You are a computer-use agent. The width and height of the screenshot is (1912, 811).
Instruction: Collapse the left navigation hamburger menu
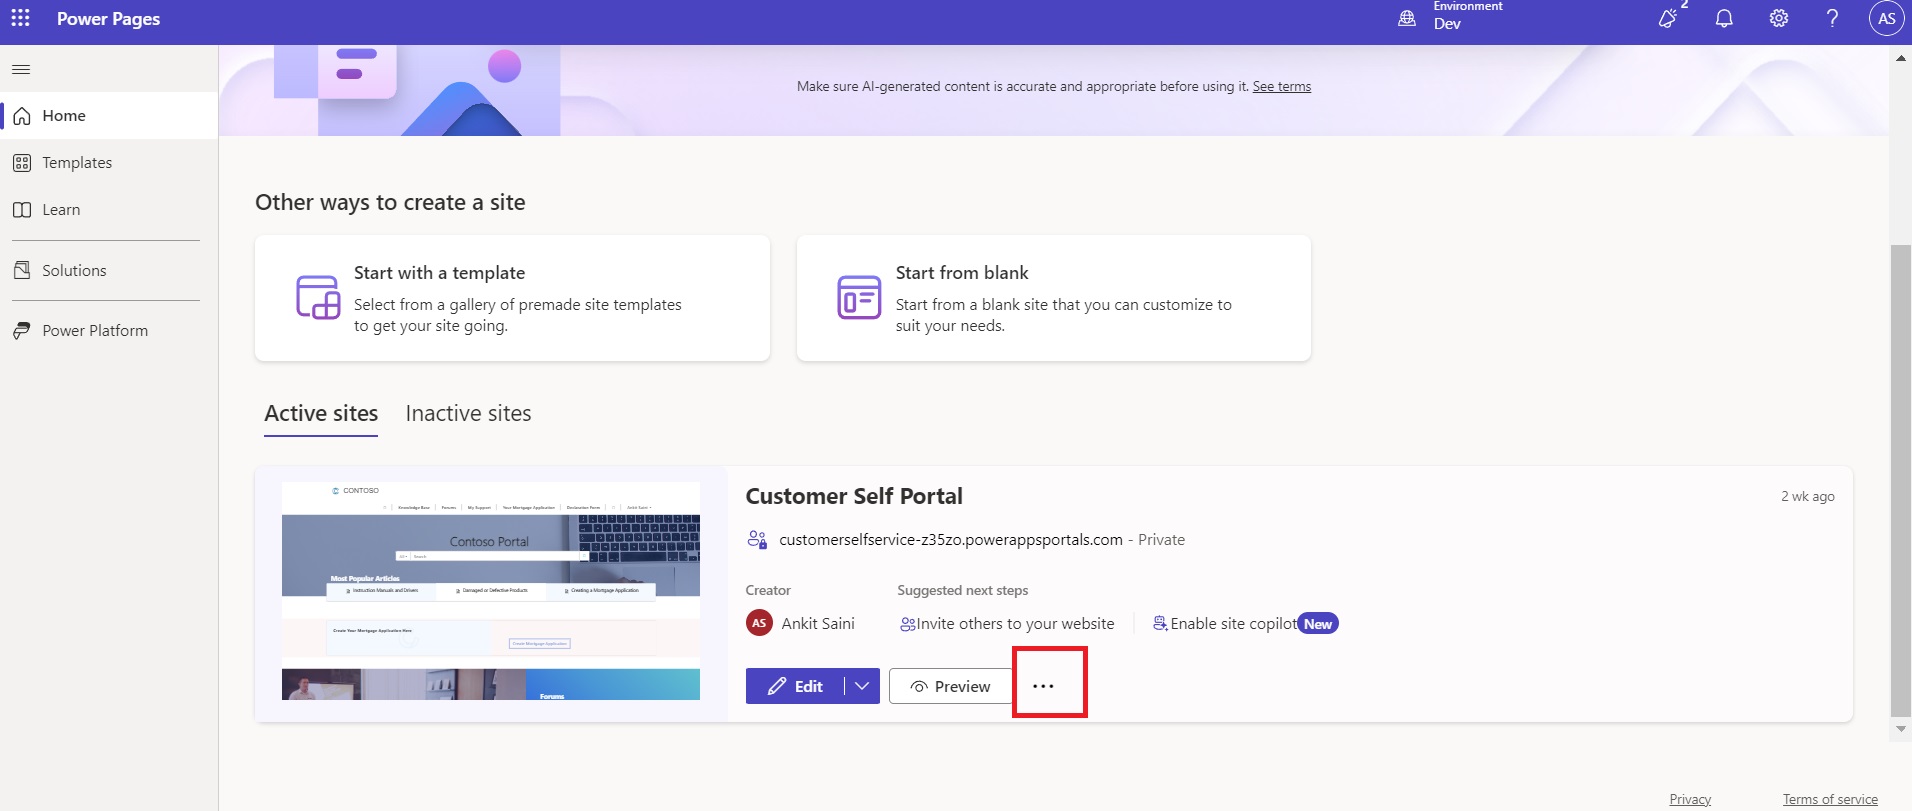(x=21, y=69)
